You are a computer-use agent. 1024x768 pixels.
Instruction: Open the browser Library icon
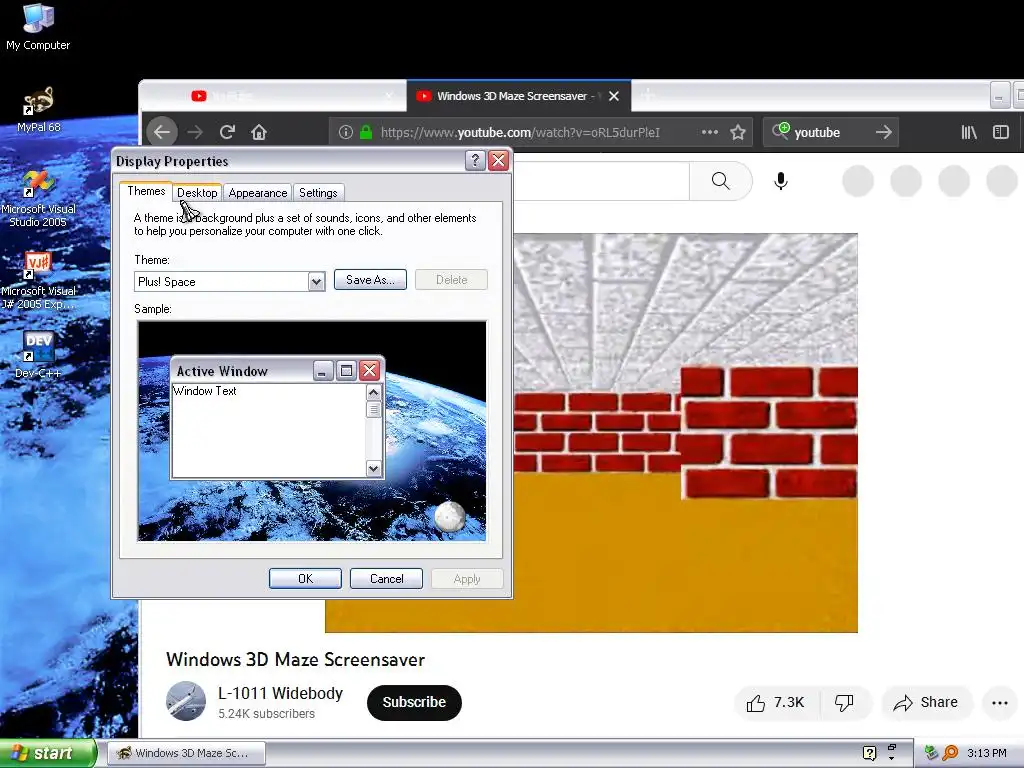pyautogui.click(x=969, y=133)
